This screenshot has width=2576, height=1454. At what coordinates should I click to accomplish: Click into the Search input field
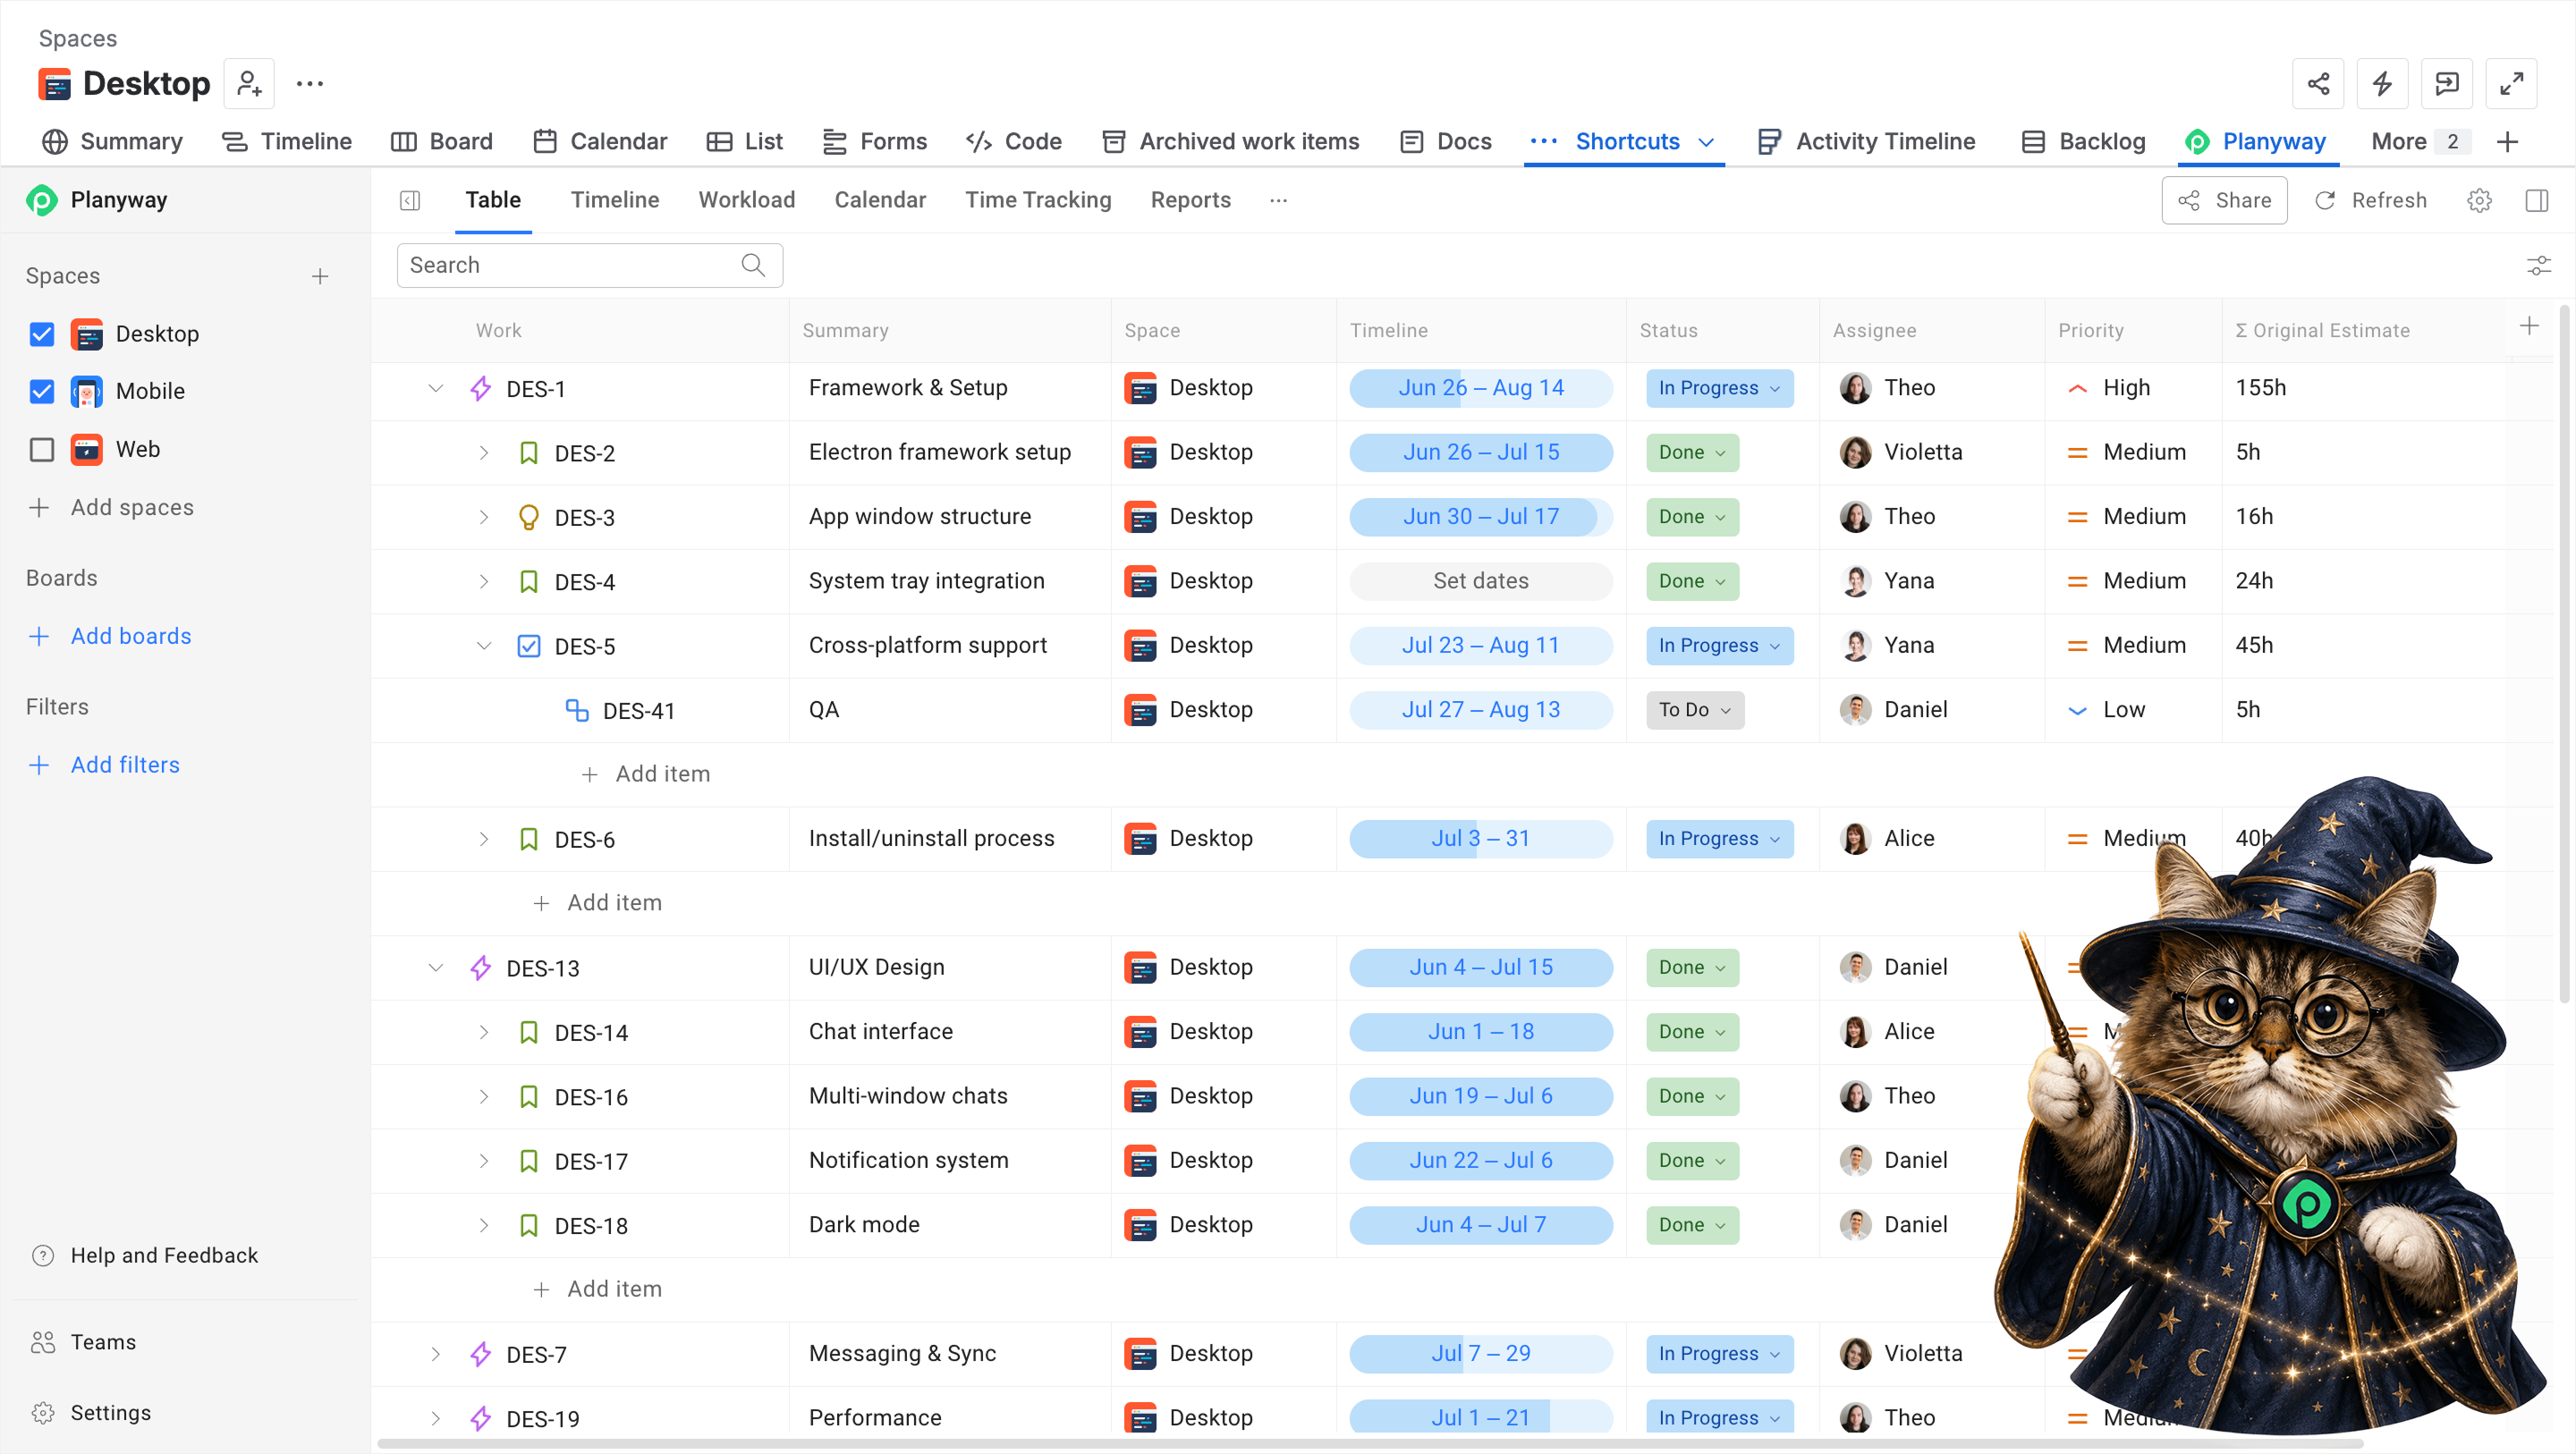point(589,265)
